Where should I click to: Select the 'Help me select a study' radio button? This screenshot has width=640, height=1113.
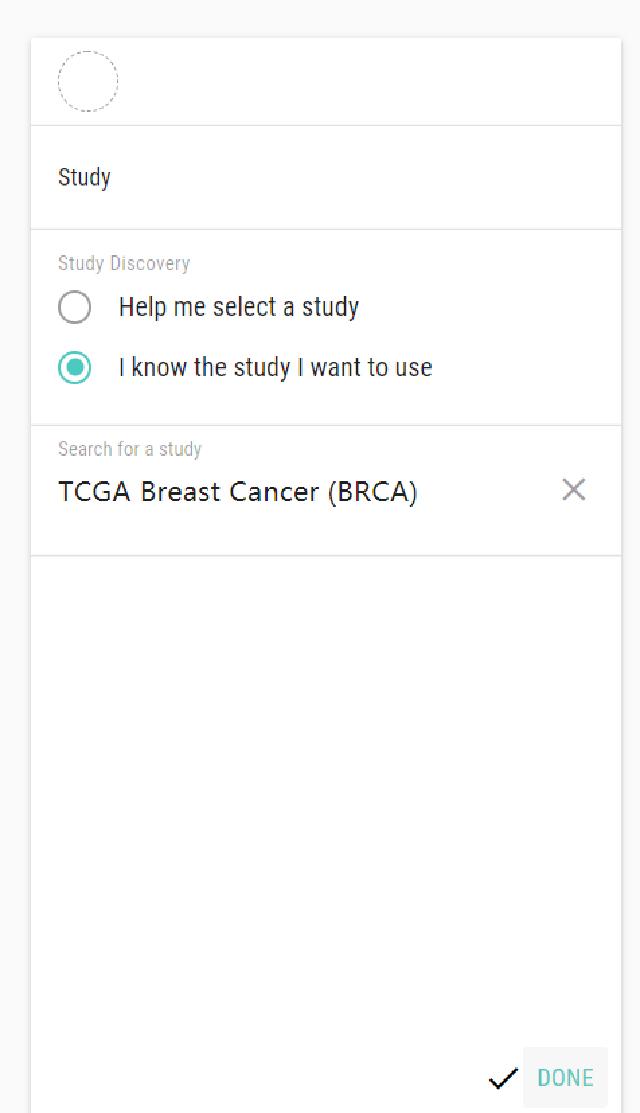pos(75,307)
